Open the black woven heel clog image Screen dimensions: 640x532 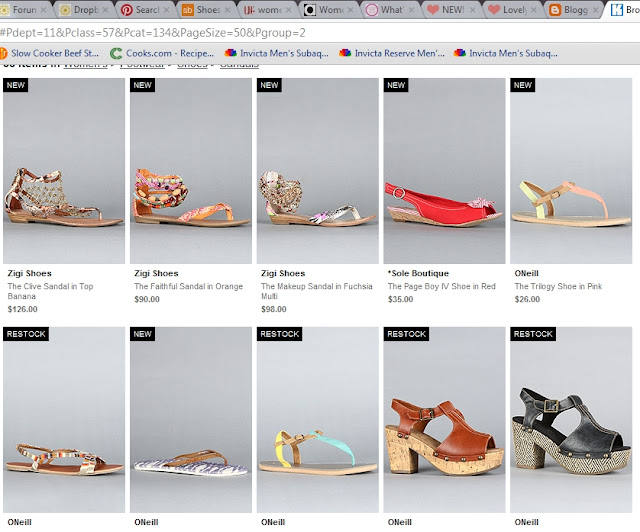coord(571,420)
